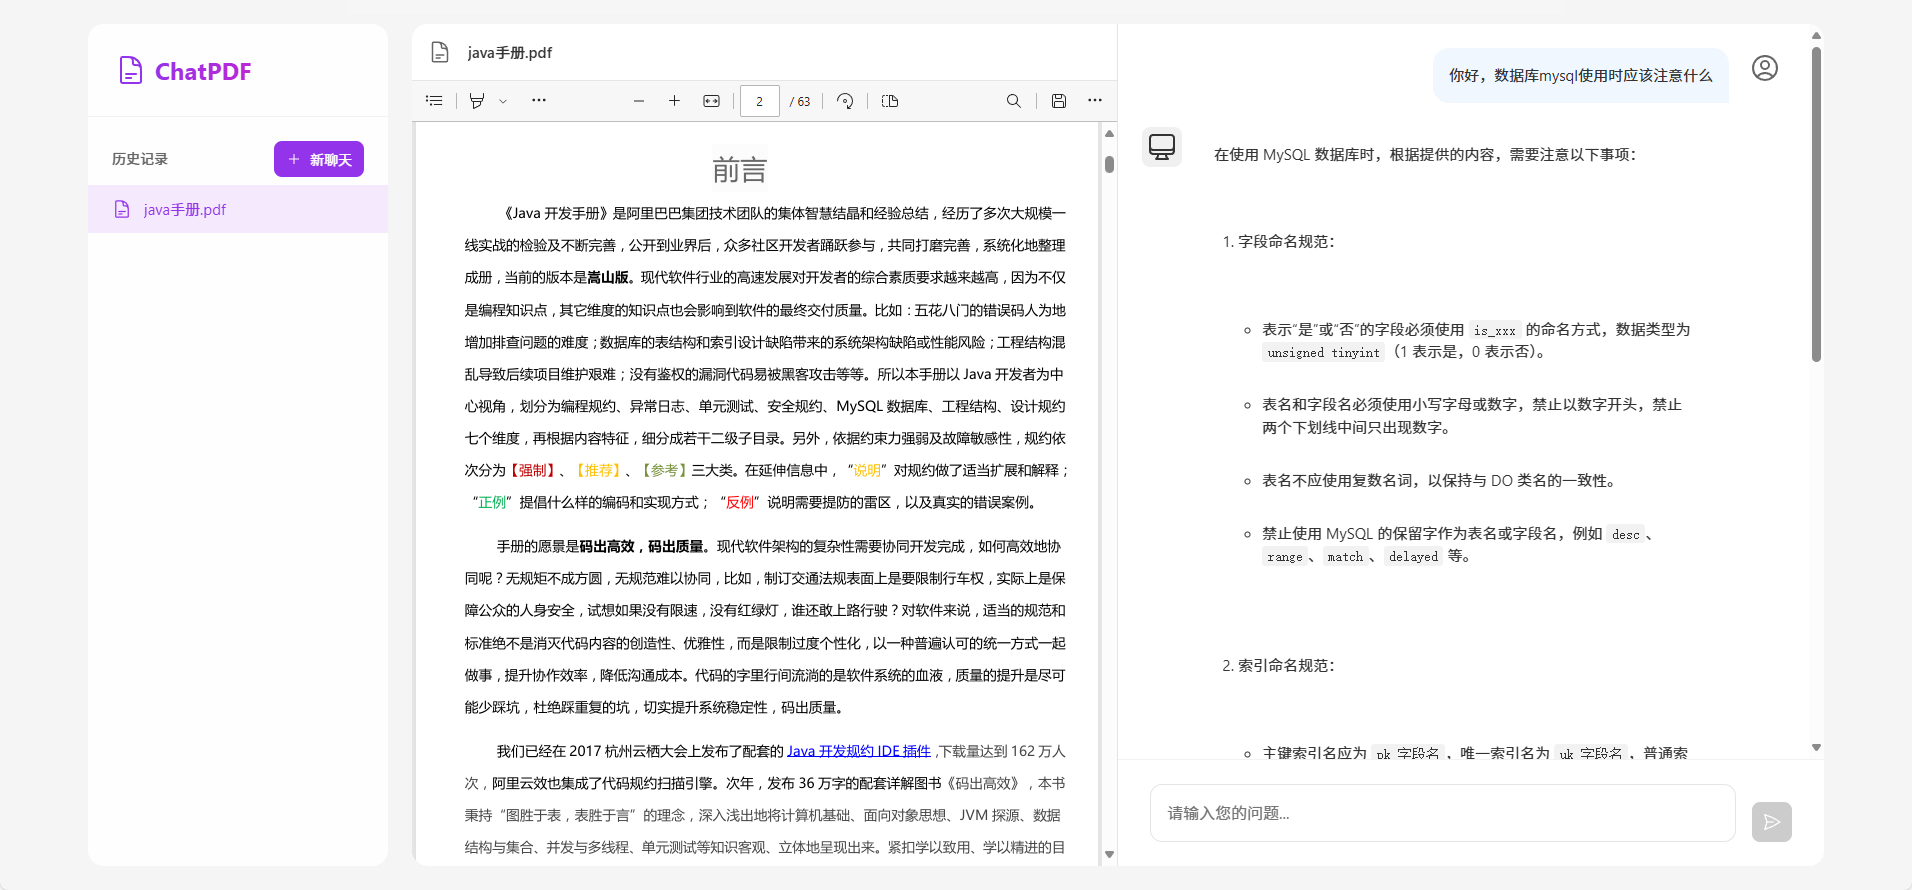Open java手册.pdf in history list
The image size is (1912, 890).
238,209
